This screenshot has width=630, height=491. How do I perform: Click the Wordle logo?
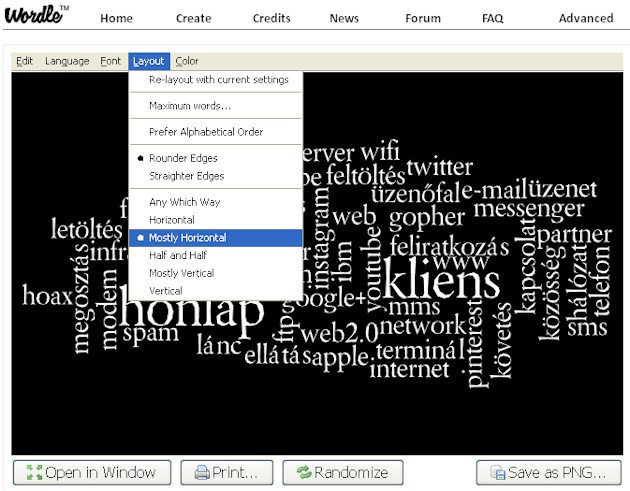click(36, 14)
